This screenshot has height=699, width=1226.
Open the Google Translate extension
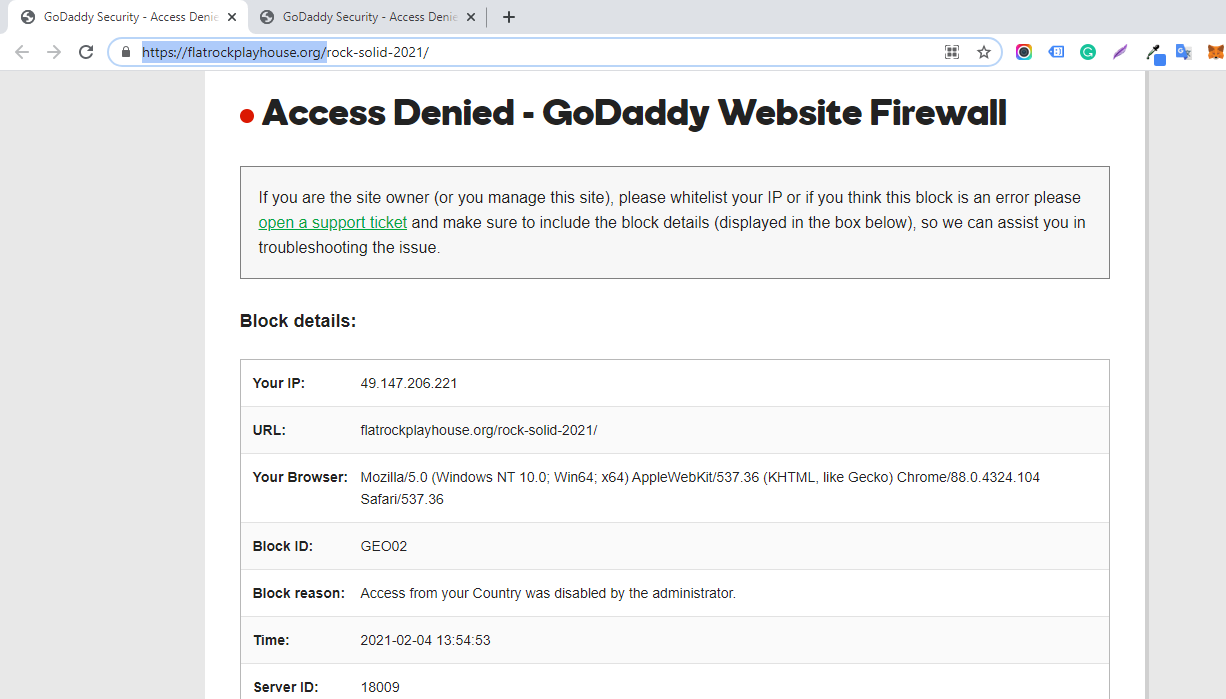[1183, 52]
